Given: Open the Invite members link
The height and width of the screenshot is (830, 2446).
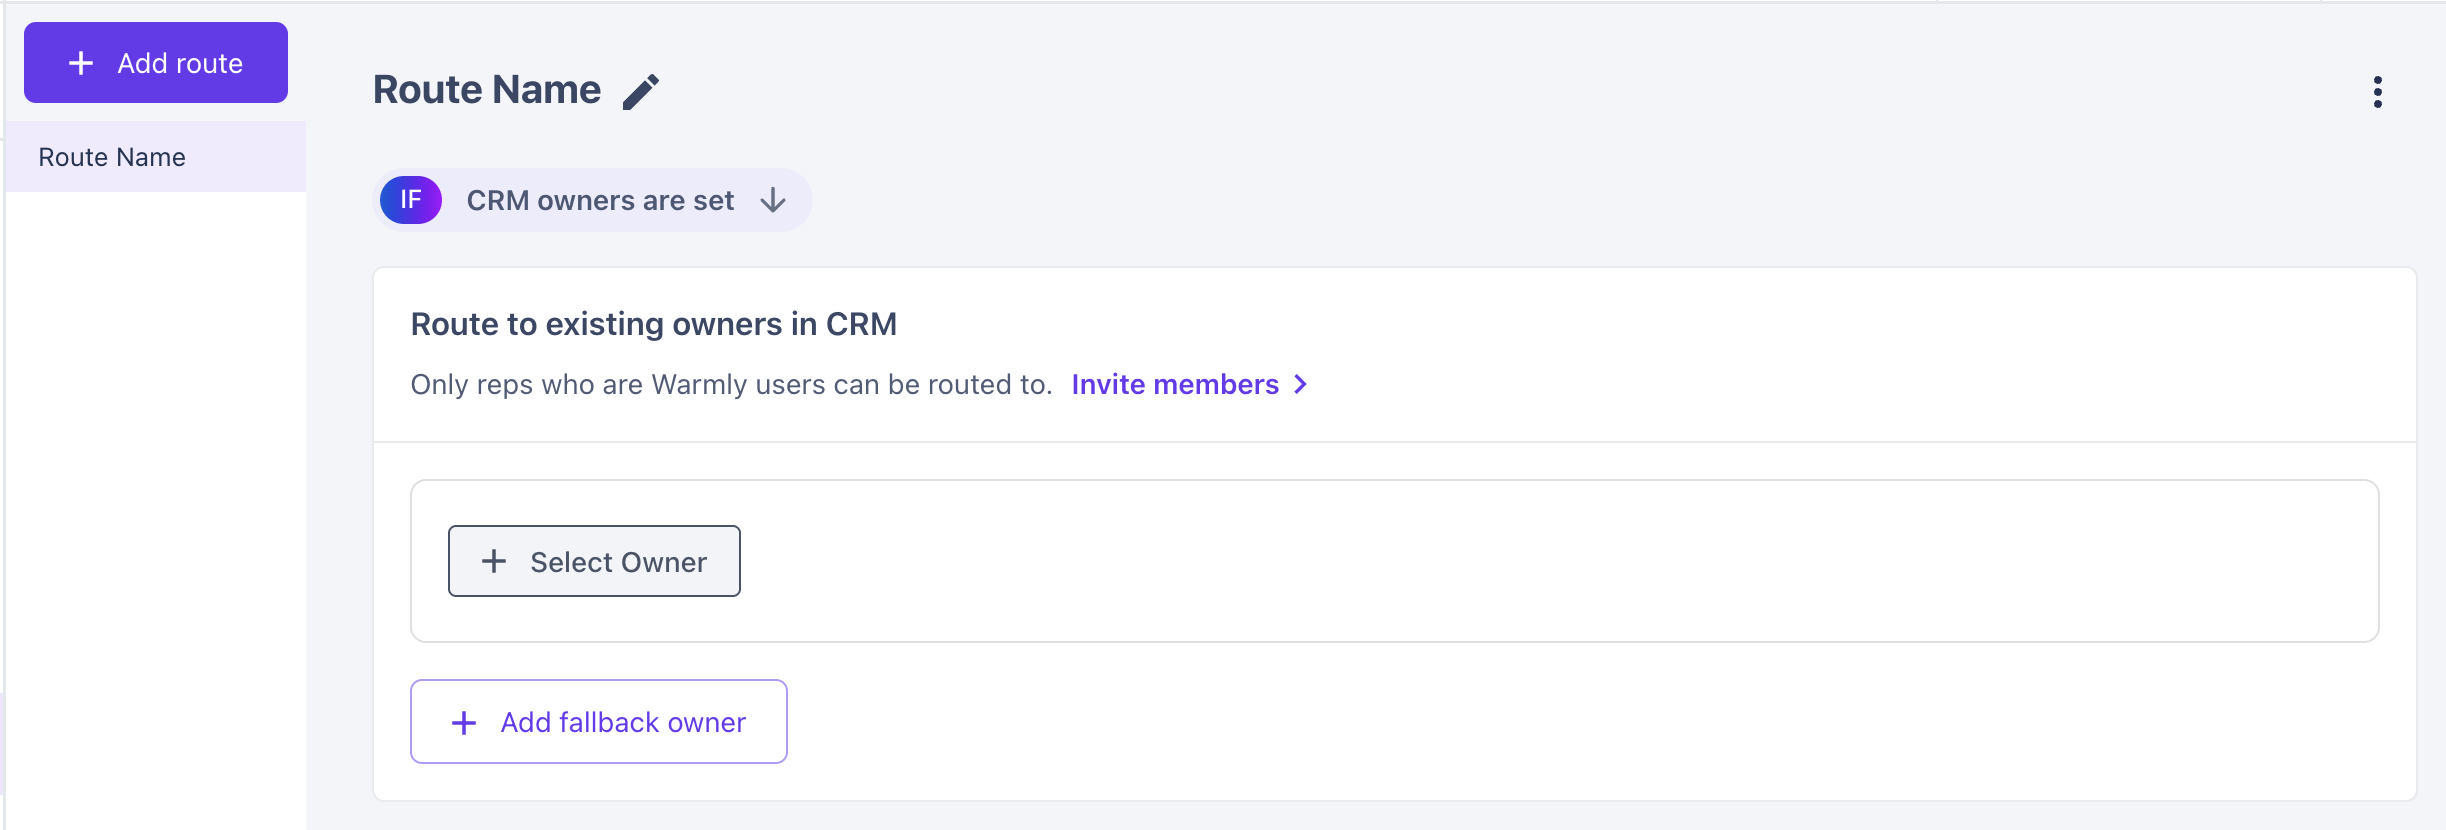Looking at the screenshot, I should (1189, 384).
